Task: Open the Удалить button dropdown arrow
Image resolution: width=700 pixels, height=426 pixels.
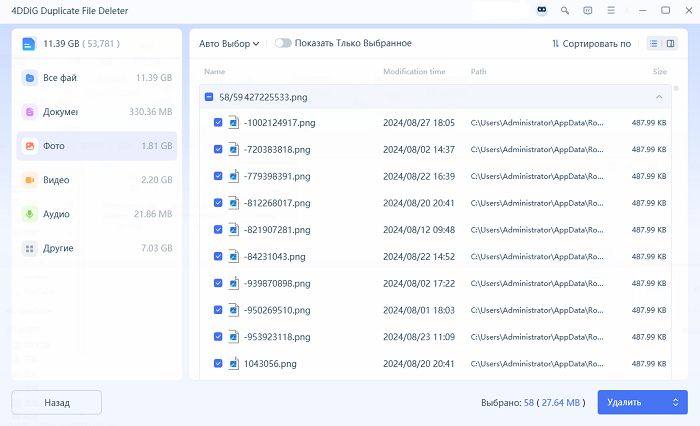Action: (x=675, y=402)
